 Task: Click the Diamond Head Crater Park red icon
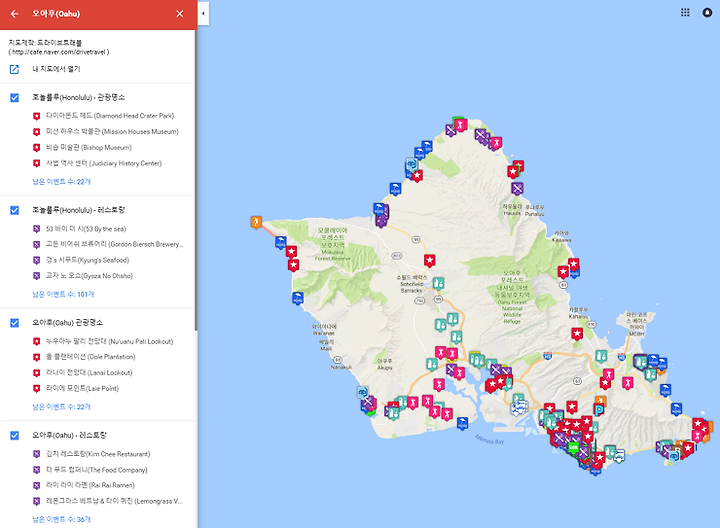(37, 116)
